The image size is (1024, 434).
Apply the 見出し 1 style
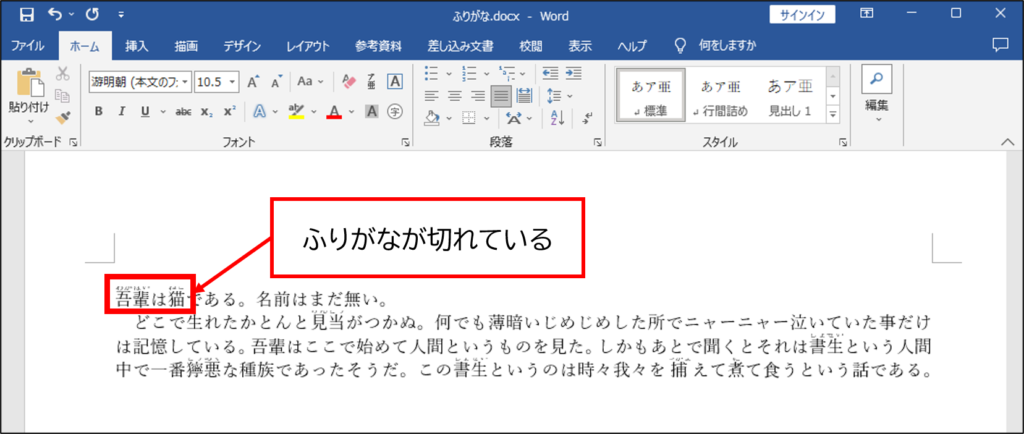tap(790, 95)
